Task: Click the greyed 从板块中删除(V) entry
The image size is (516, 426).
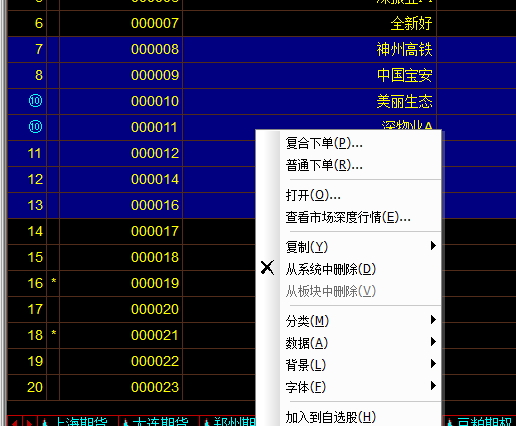Action: tap(349, 291)
